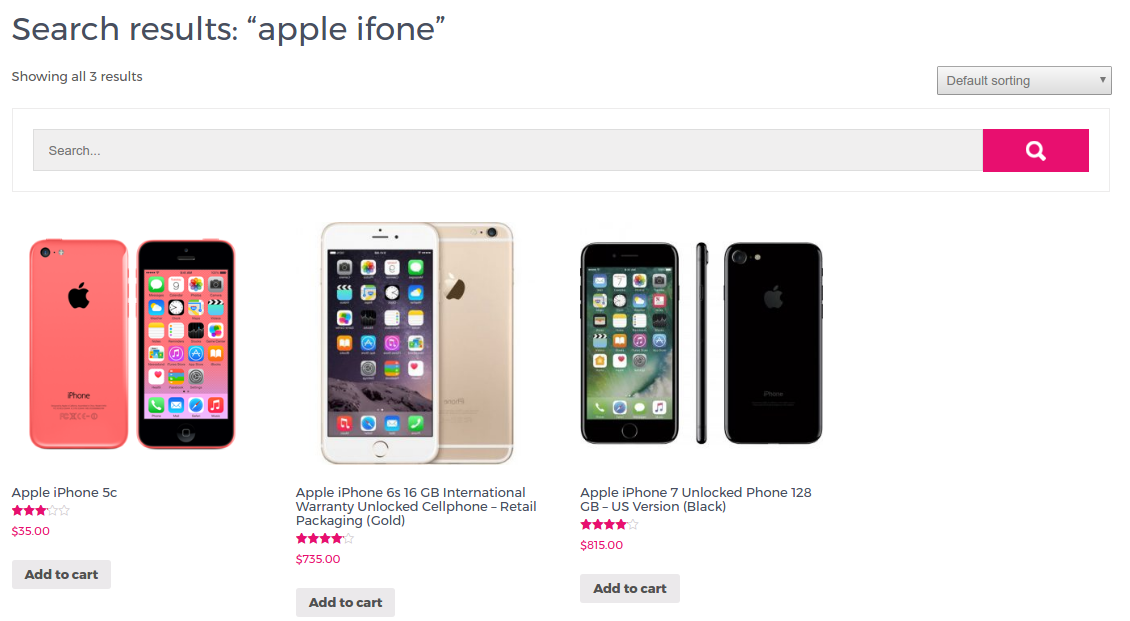Click the $35.00 price
1130x621 pixels.
(x=30, y=531)
